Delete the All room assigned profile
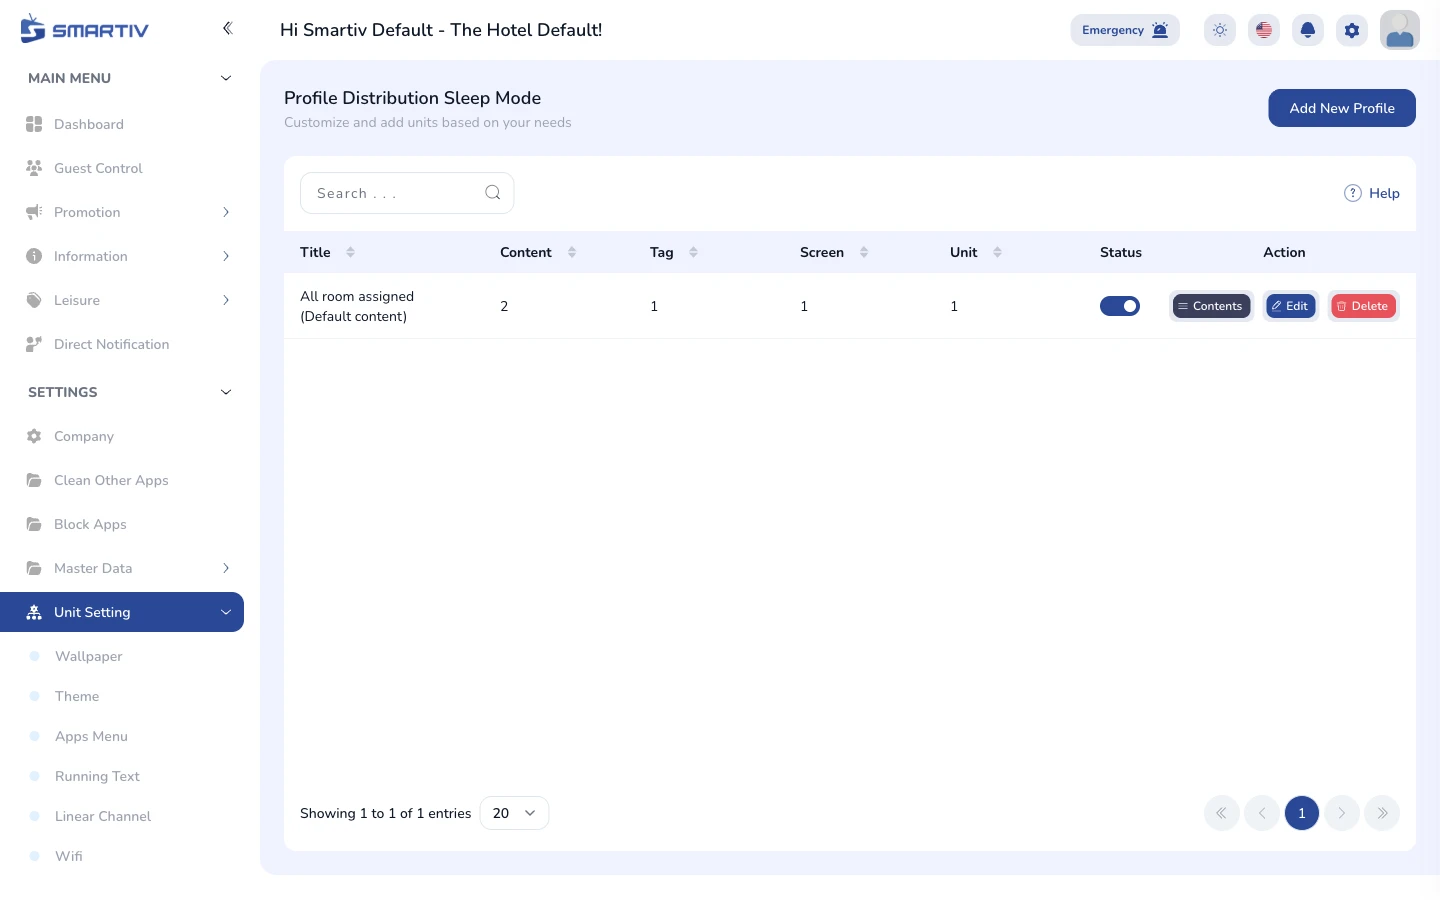This screenshot has height=900, width=1440. coord(1363,306)
